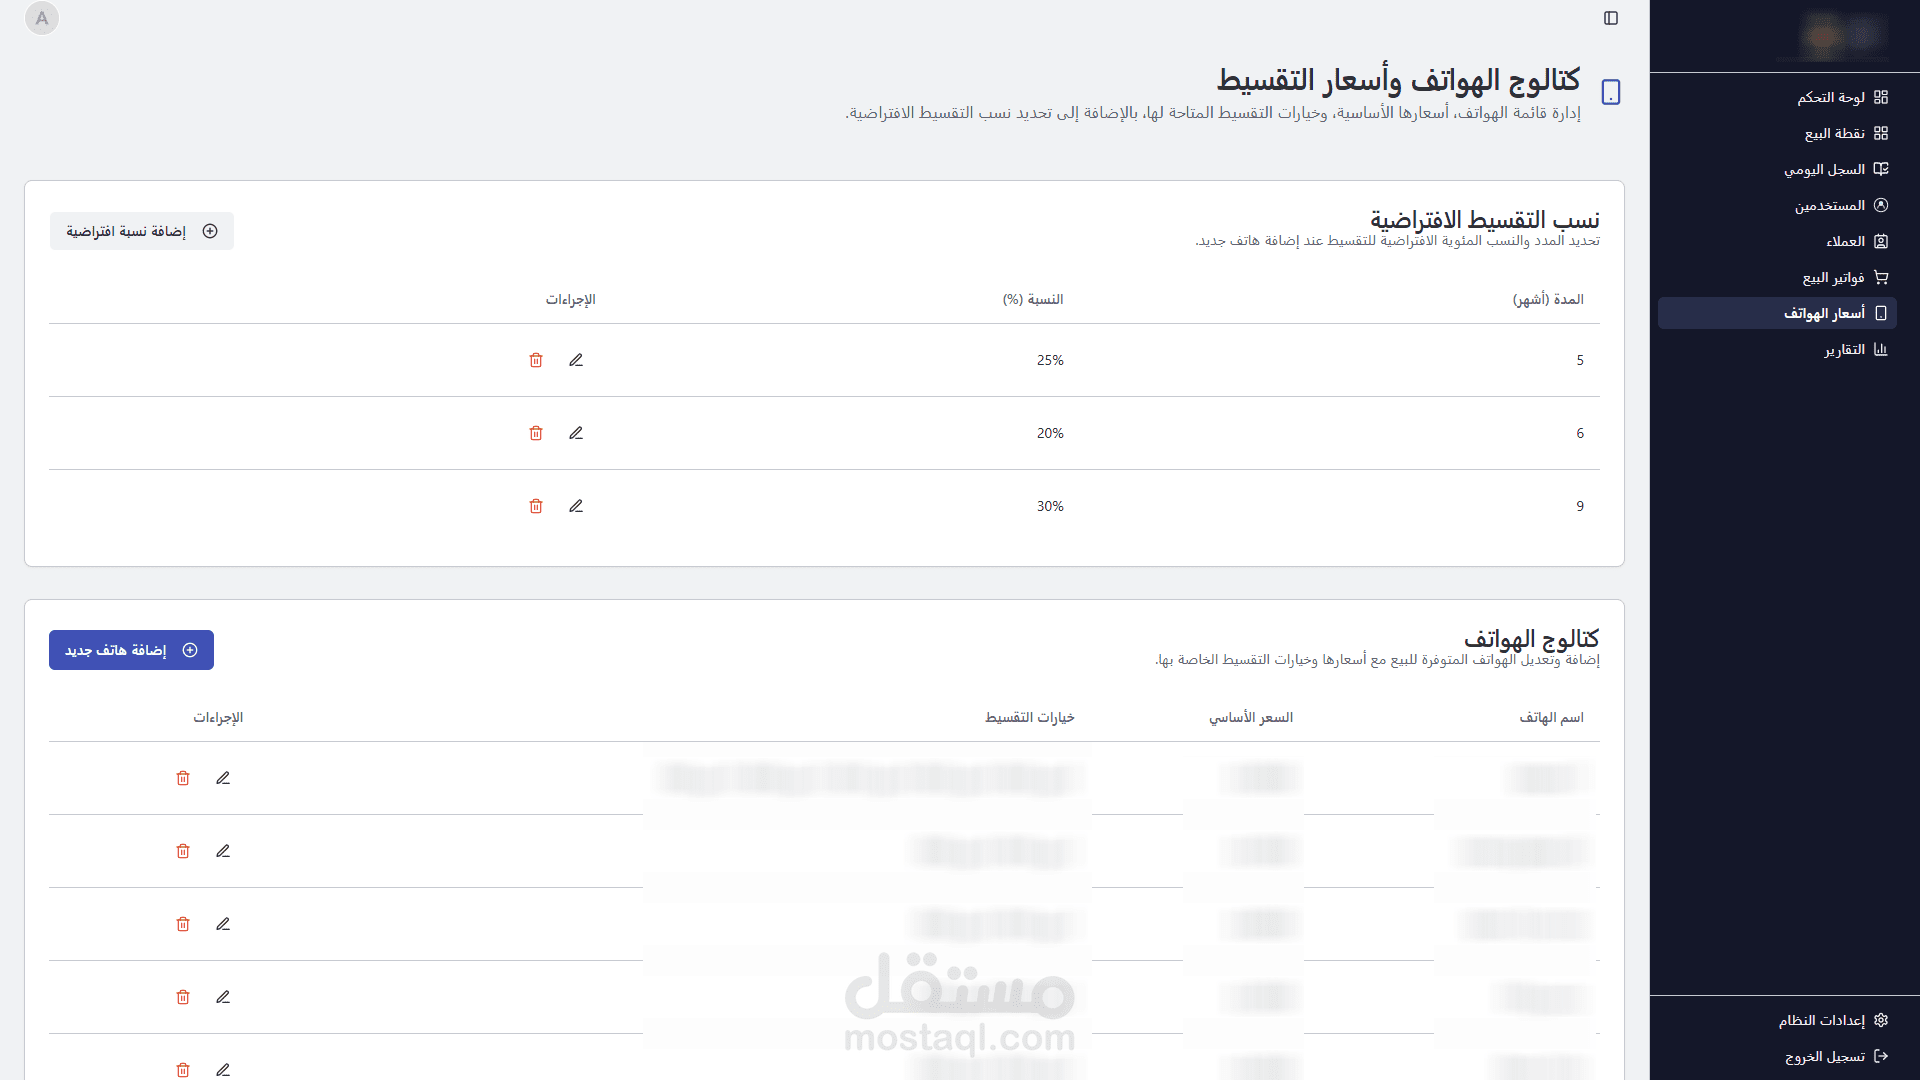Delete the third phone in catalog
This screenshot has height=1080, width=1920.
coord(183,924)
